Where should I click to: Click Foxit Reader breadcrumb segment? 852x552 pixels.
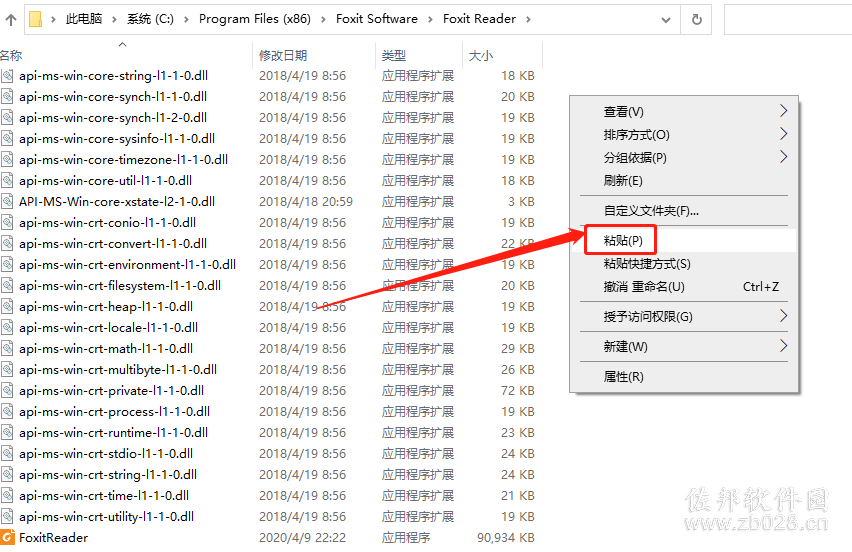[x=479, y=19]
